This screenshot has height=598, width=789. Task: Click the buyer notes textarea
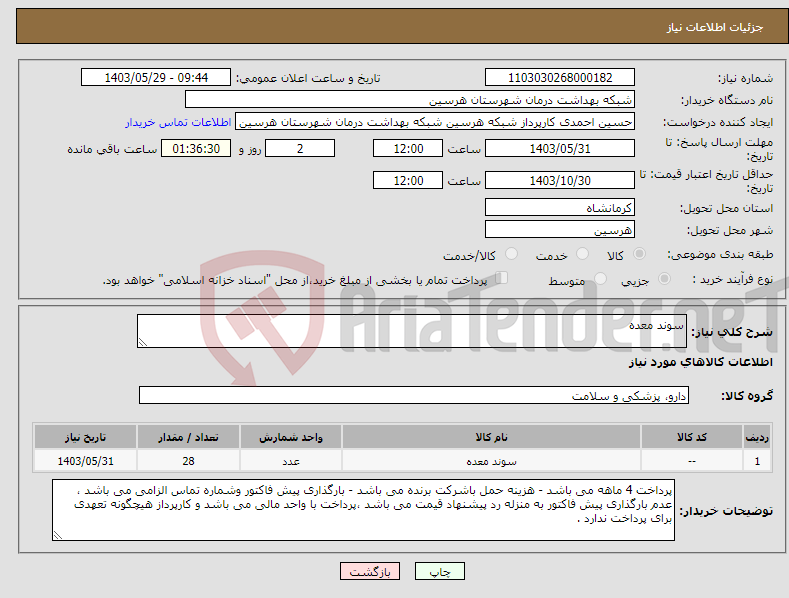click(x=363, y=510)
